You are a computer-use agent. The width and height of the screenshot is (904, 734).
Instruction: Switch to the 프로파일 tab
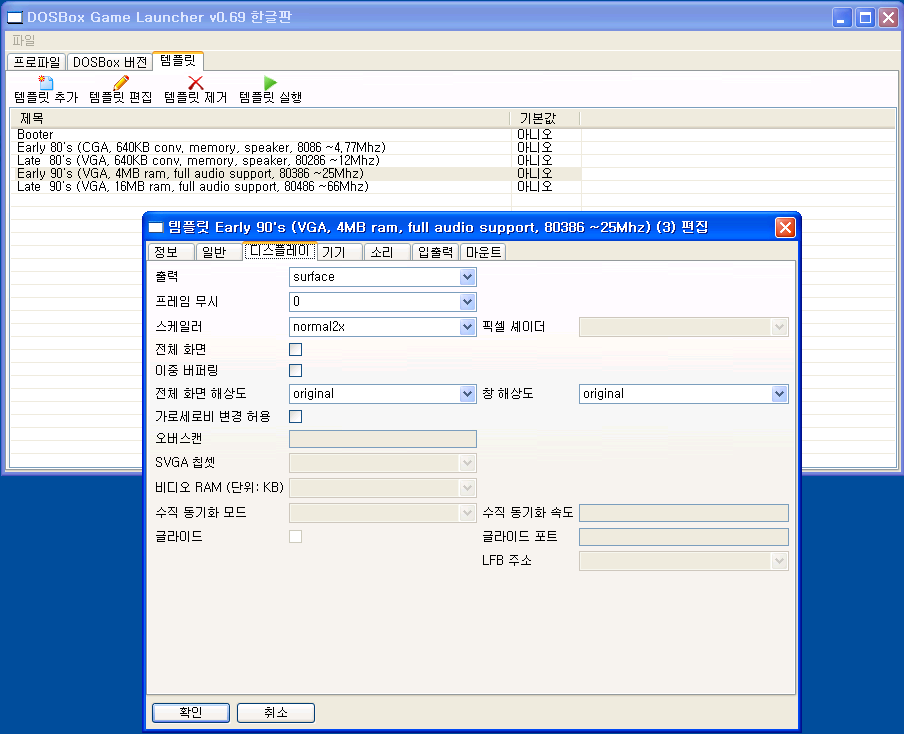tap(36, 62)
